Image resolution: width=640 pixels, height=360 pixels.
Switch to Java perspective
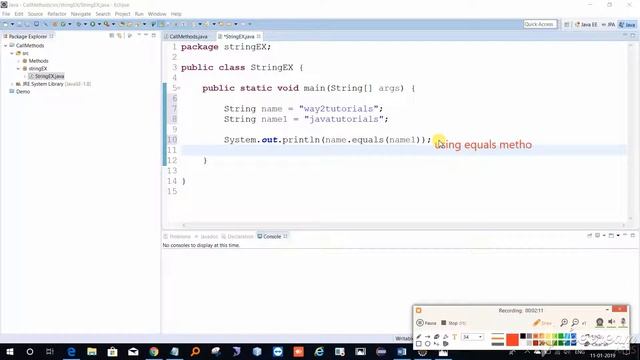[x=627, y=25]
